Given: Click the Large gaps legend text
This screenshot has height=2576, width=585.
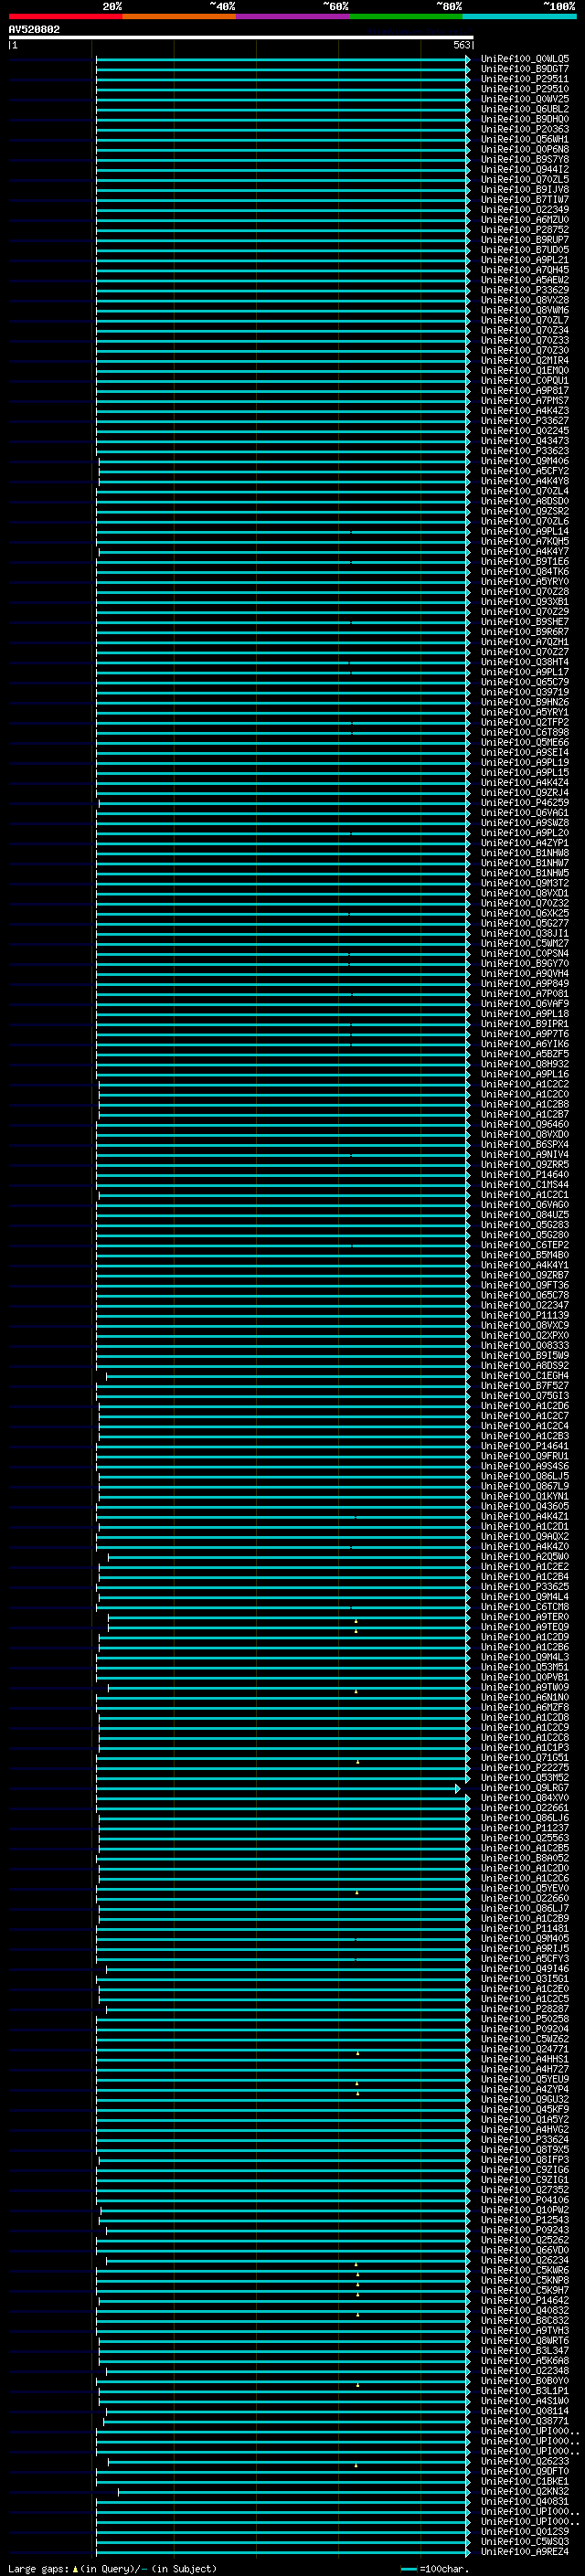Looking at the screenshot, I should pyautogui.click(x=39, y=2569).
